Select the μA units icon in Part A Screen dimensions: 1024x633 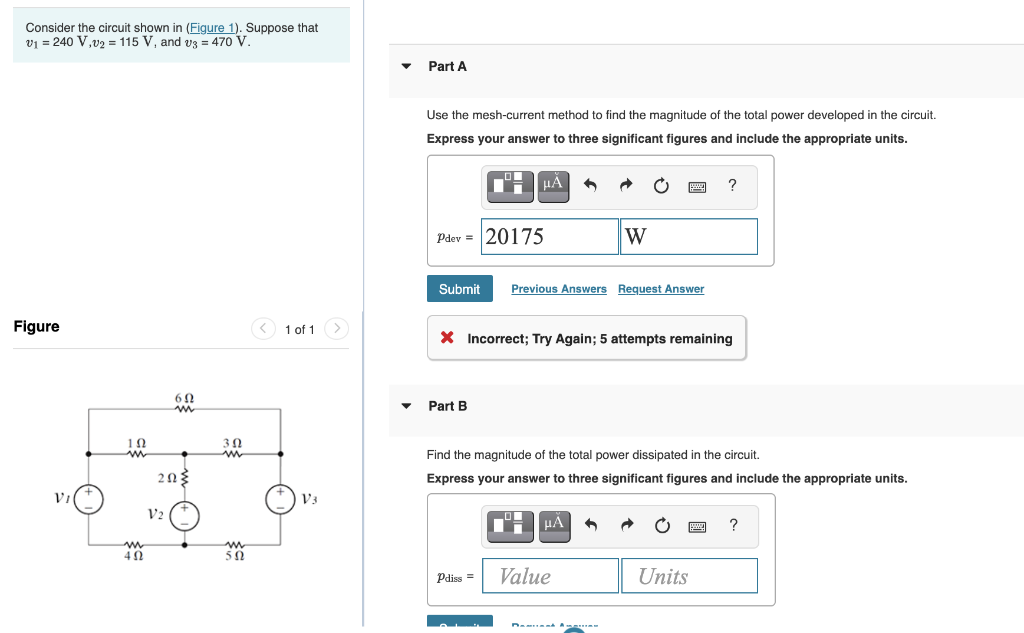pos(552,186)
